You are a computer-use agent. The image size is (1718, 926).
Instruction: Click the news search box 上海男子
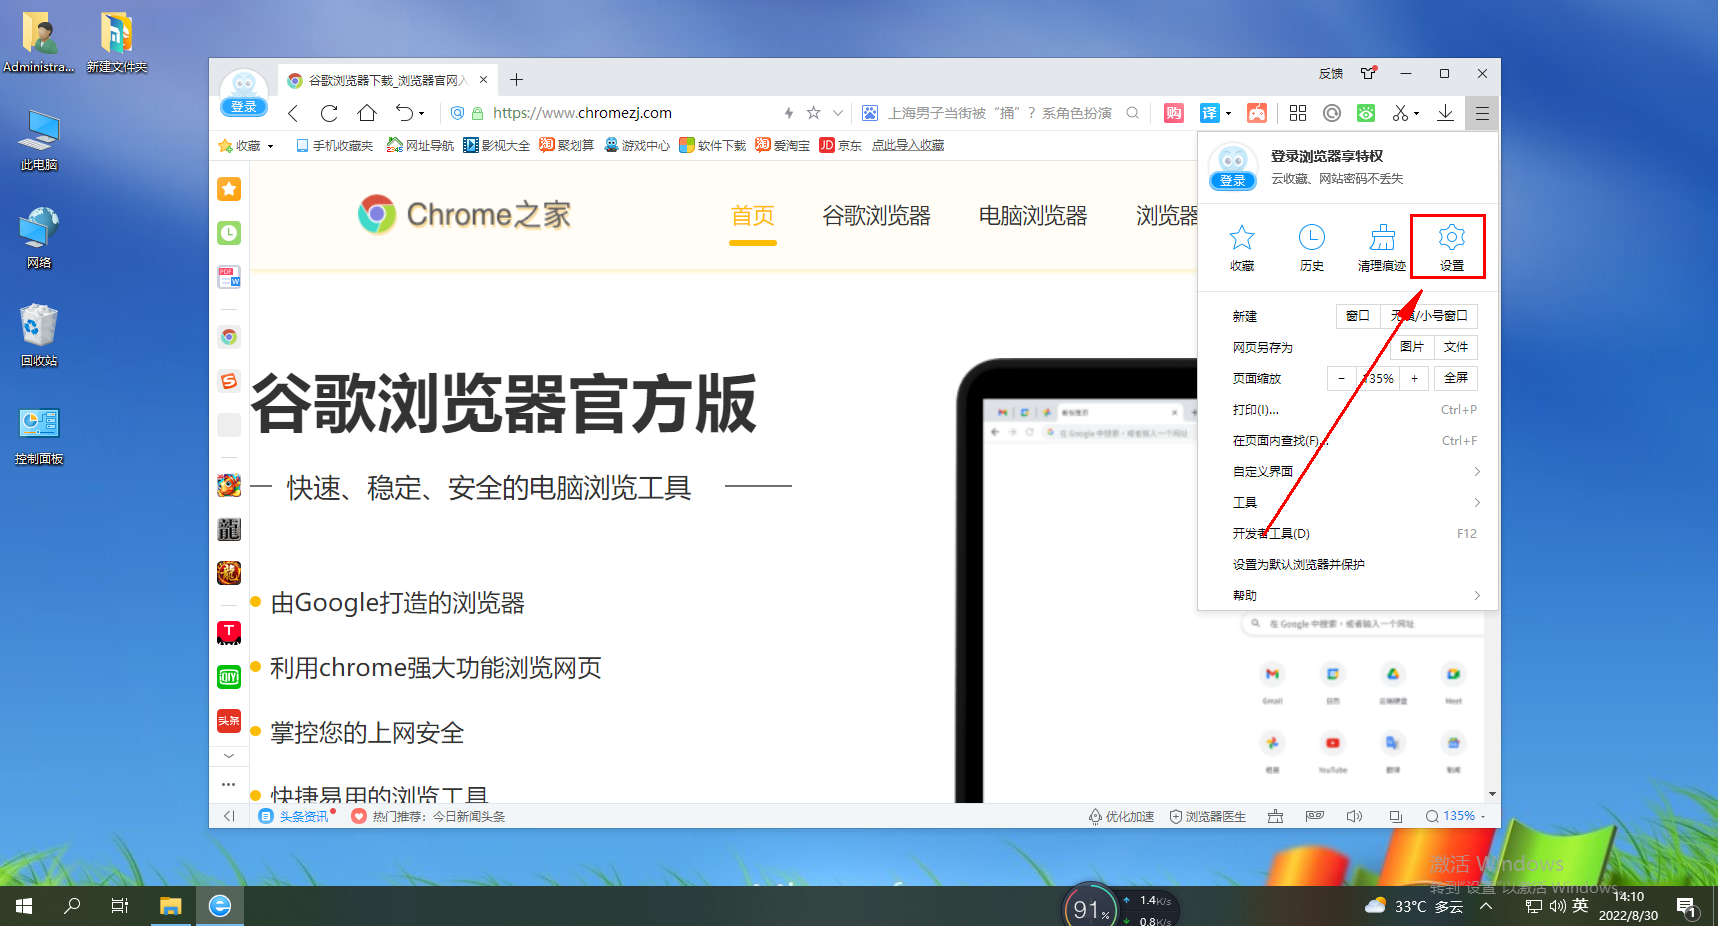coord(1000,113)
